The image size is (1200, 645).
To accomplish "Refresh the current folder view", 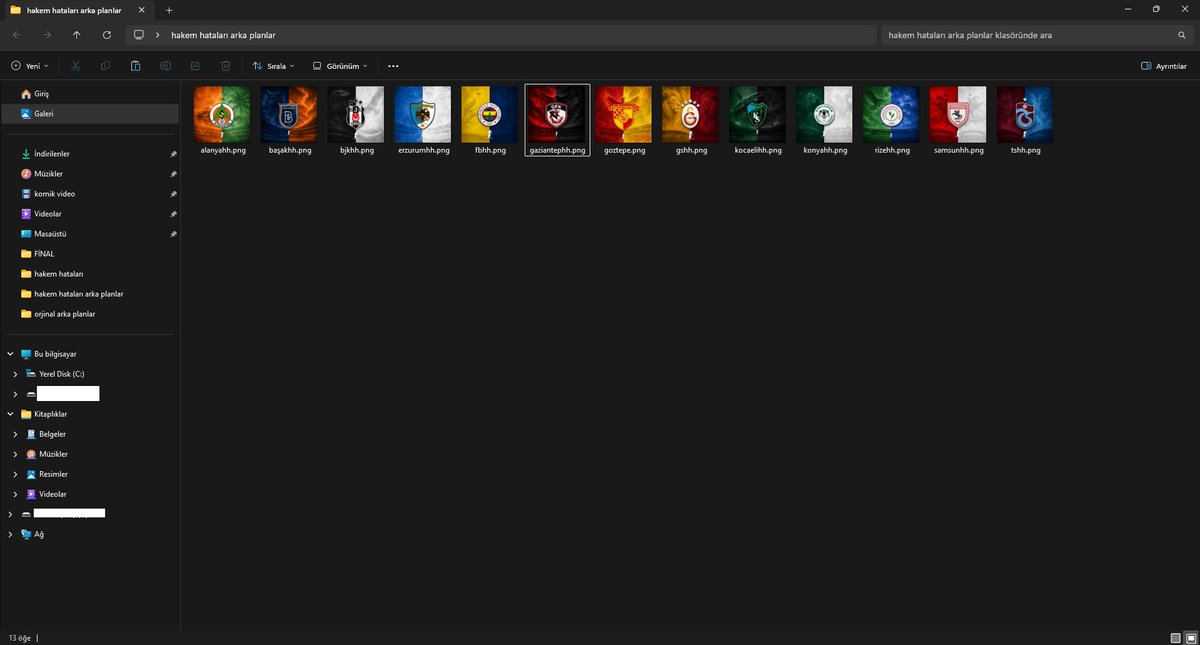I will click(x=107, y=35).
